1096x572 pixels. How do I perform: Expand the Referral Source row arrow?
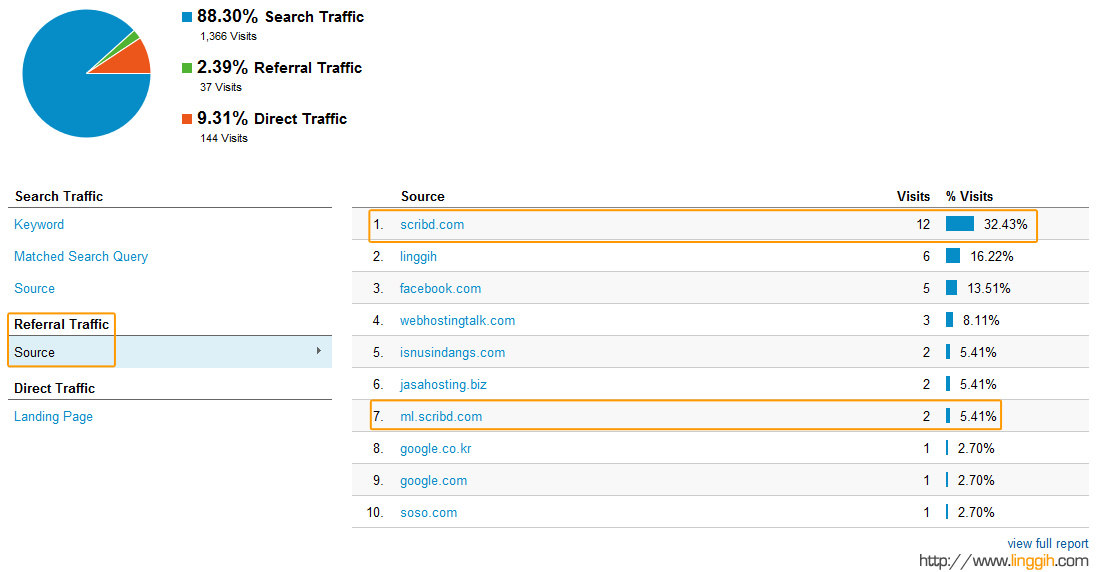319,351
